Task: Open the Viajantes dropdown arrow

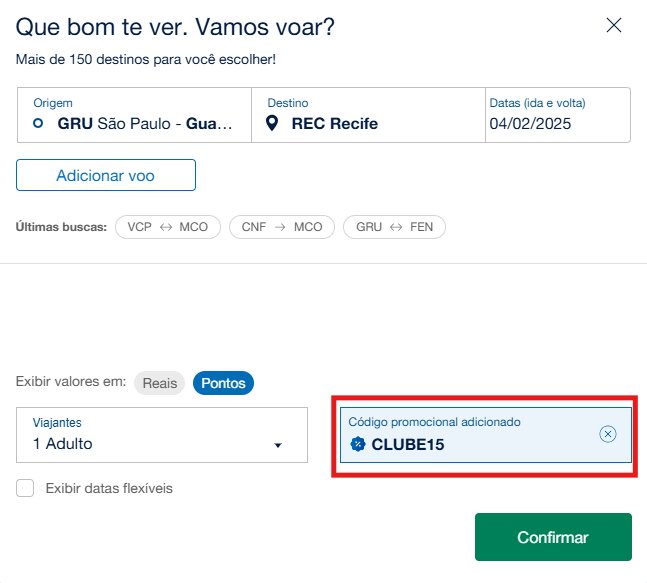Action: click(x=278, y=445)
